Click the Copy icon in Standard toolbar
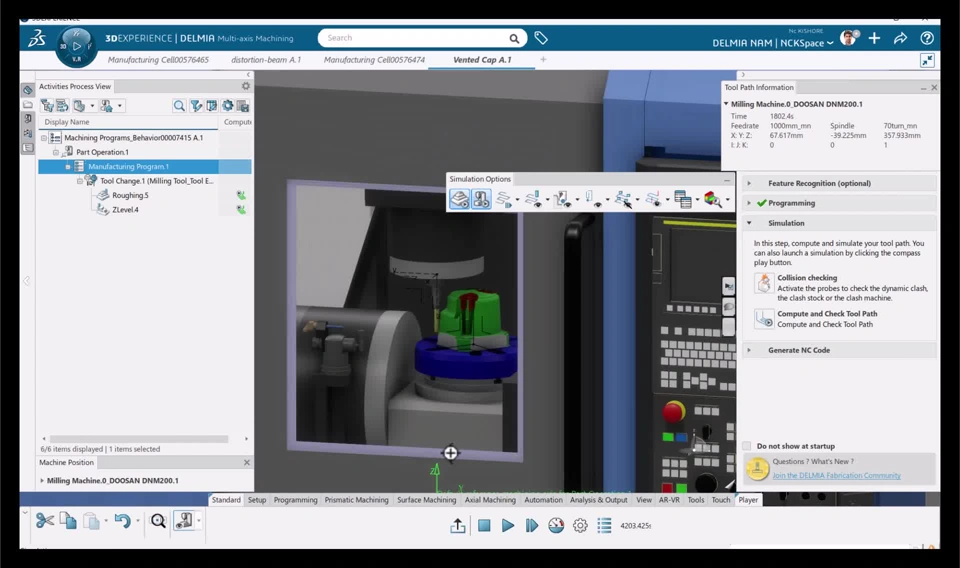The image size is (960, 568). pos(68,521)
